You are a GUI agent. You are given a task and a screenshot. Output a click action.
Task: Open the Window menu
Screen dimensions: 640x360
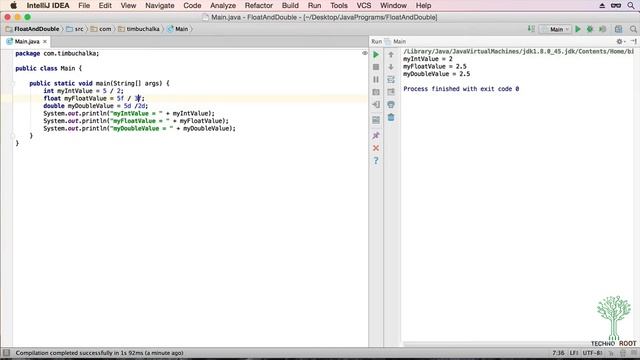[393, 6]
